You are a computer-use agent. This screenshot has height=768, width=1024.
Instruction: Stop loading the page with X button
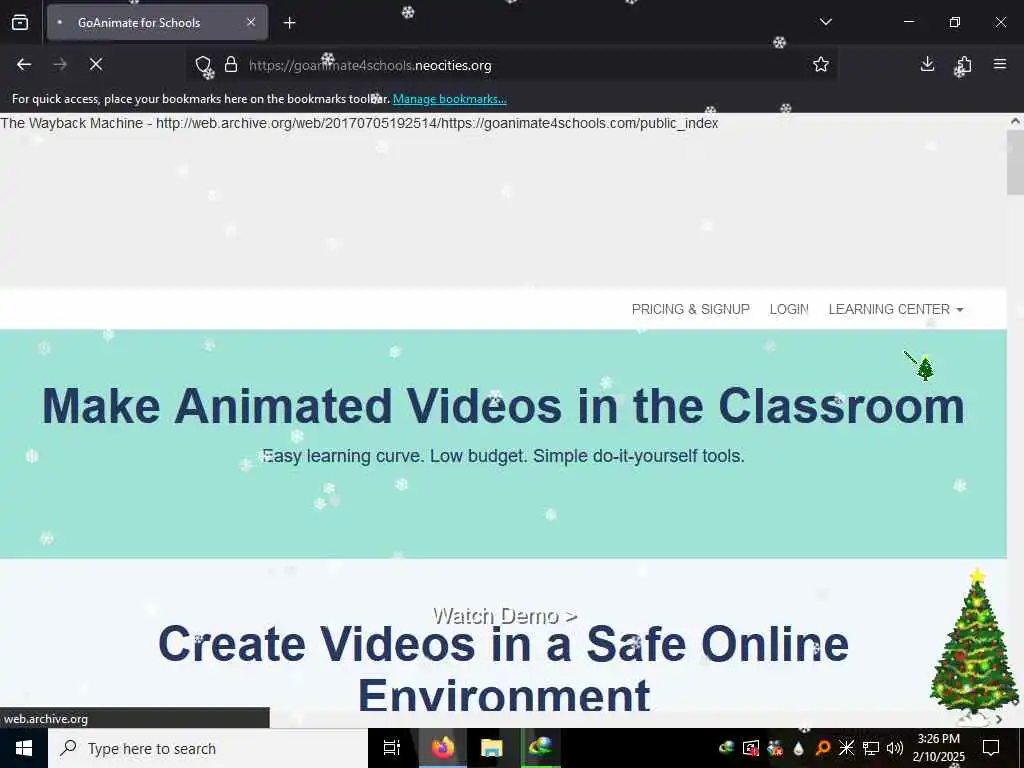[x=96, y=64]
